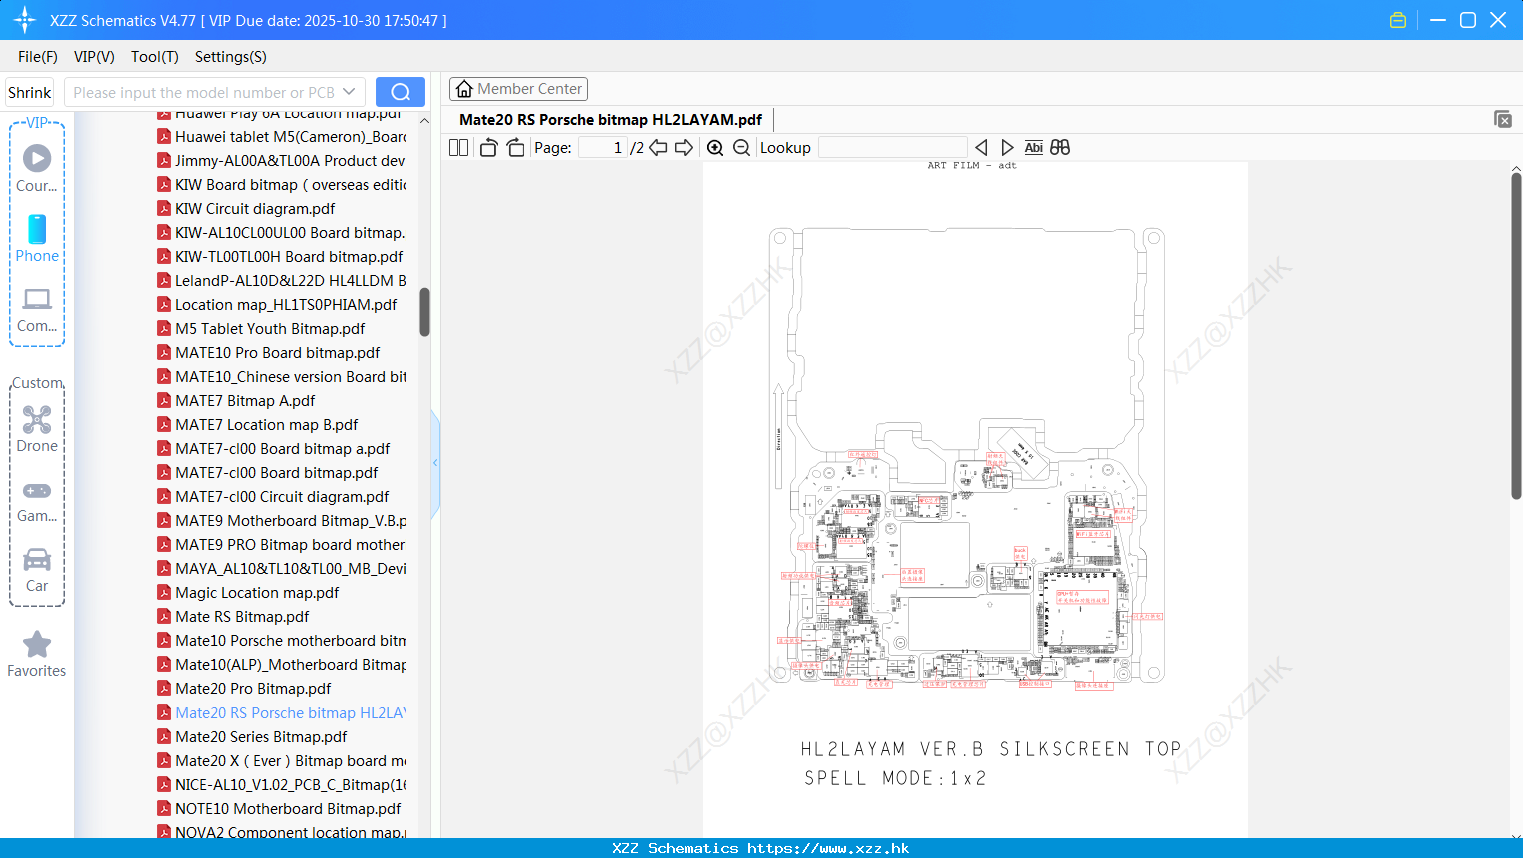Open the Tool(T) menu

click(x=155, y=57)
